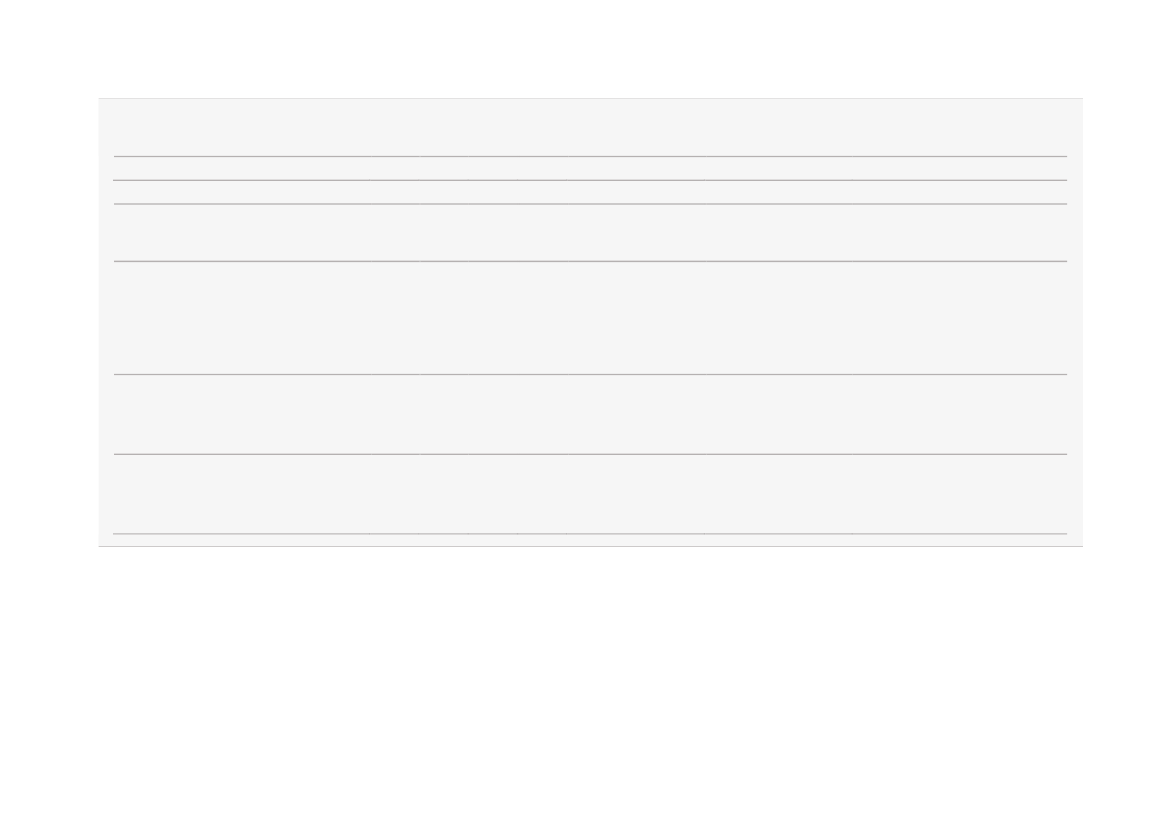Select the last empty table row

(590, 493)
